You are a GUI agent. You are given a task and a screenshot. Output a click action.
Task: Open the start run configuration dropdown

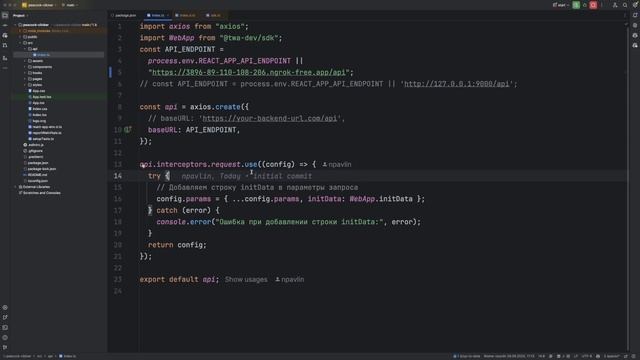pos(561,5)
